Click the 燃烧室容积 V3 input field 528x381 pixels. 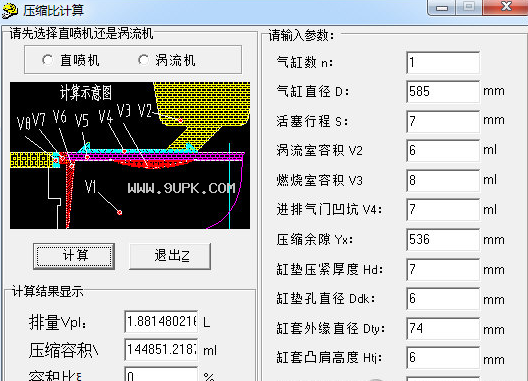pyautogui.click(x=443, y=180)
